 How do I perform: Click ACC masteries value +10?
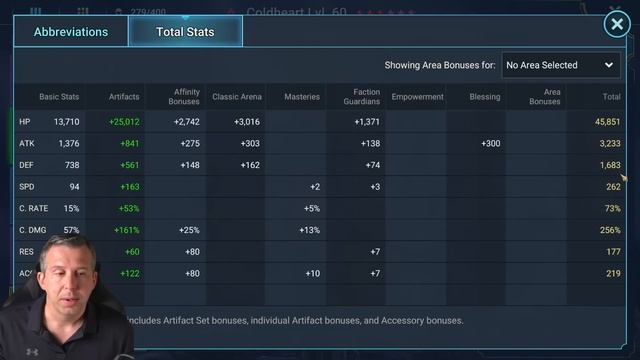(x=313, y=273)
